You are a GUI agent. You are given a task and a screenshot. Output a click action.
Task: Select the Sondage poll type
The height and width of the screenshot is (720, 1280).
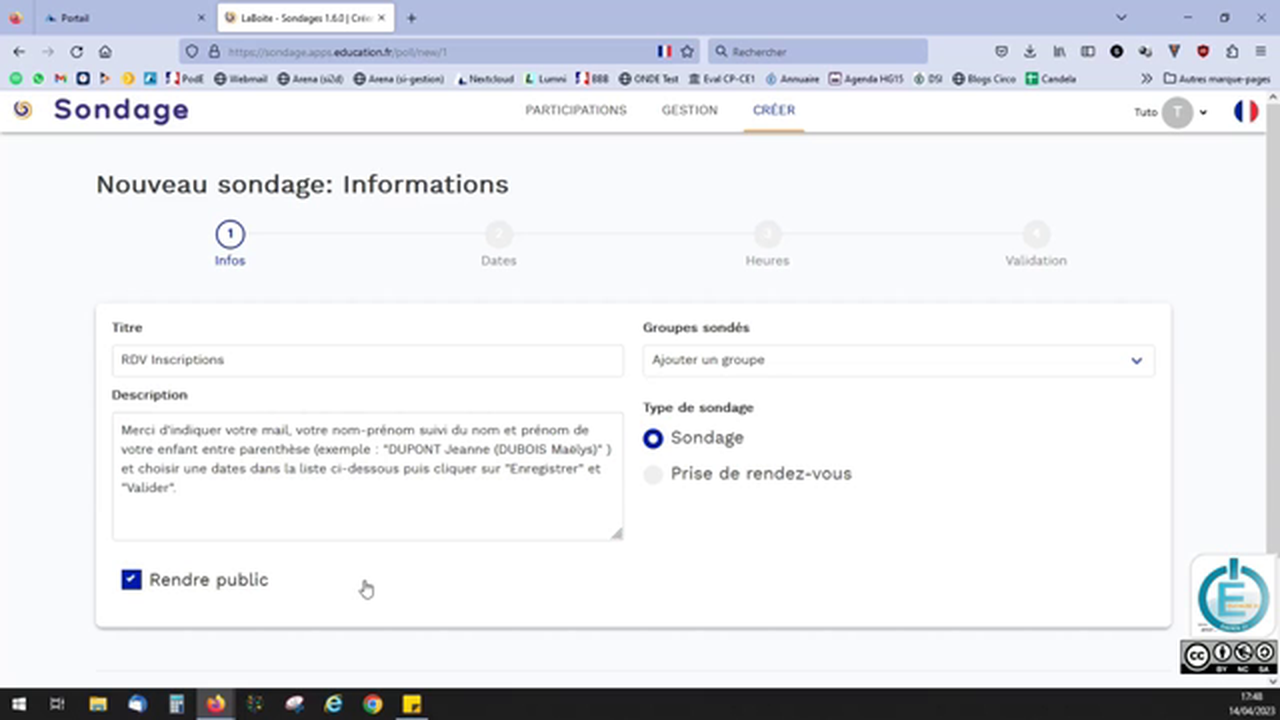tap(652, 438)
